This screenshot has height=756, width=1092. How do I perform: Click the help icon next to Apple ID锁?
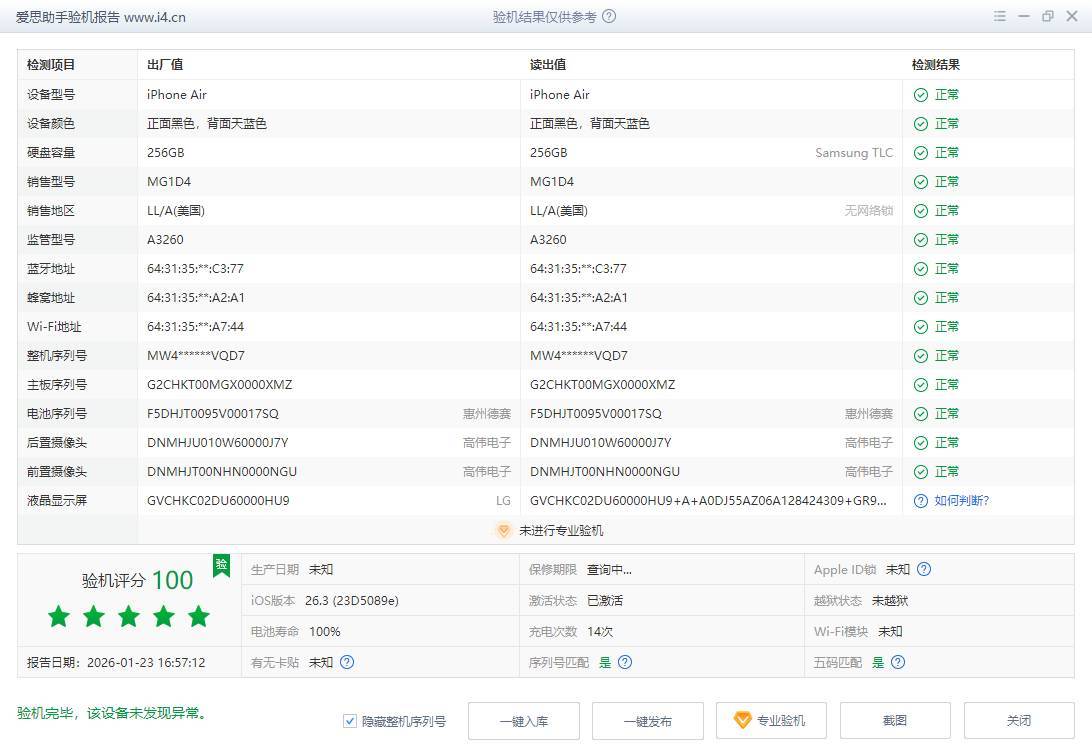[x=924, y=570]
